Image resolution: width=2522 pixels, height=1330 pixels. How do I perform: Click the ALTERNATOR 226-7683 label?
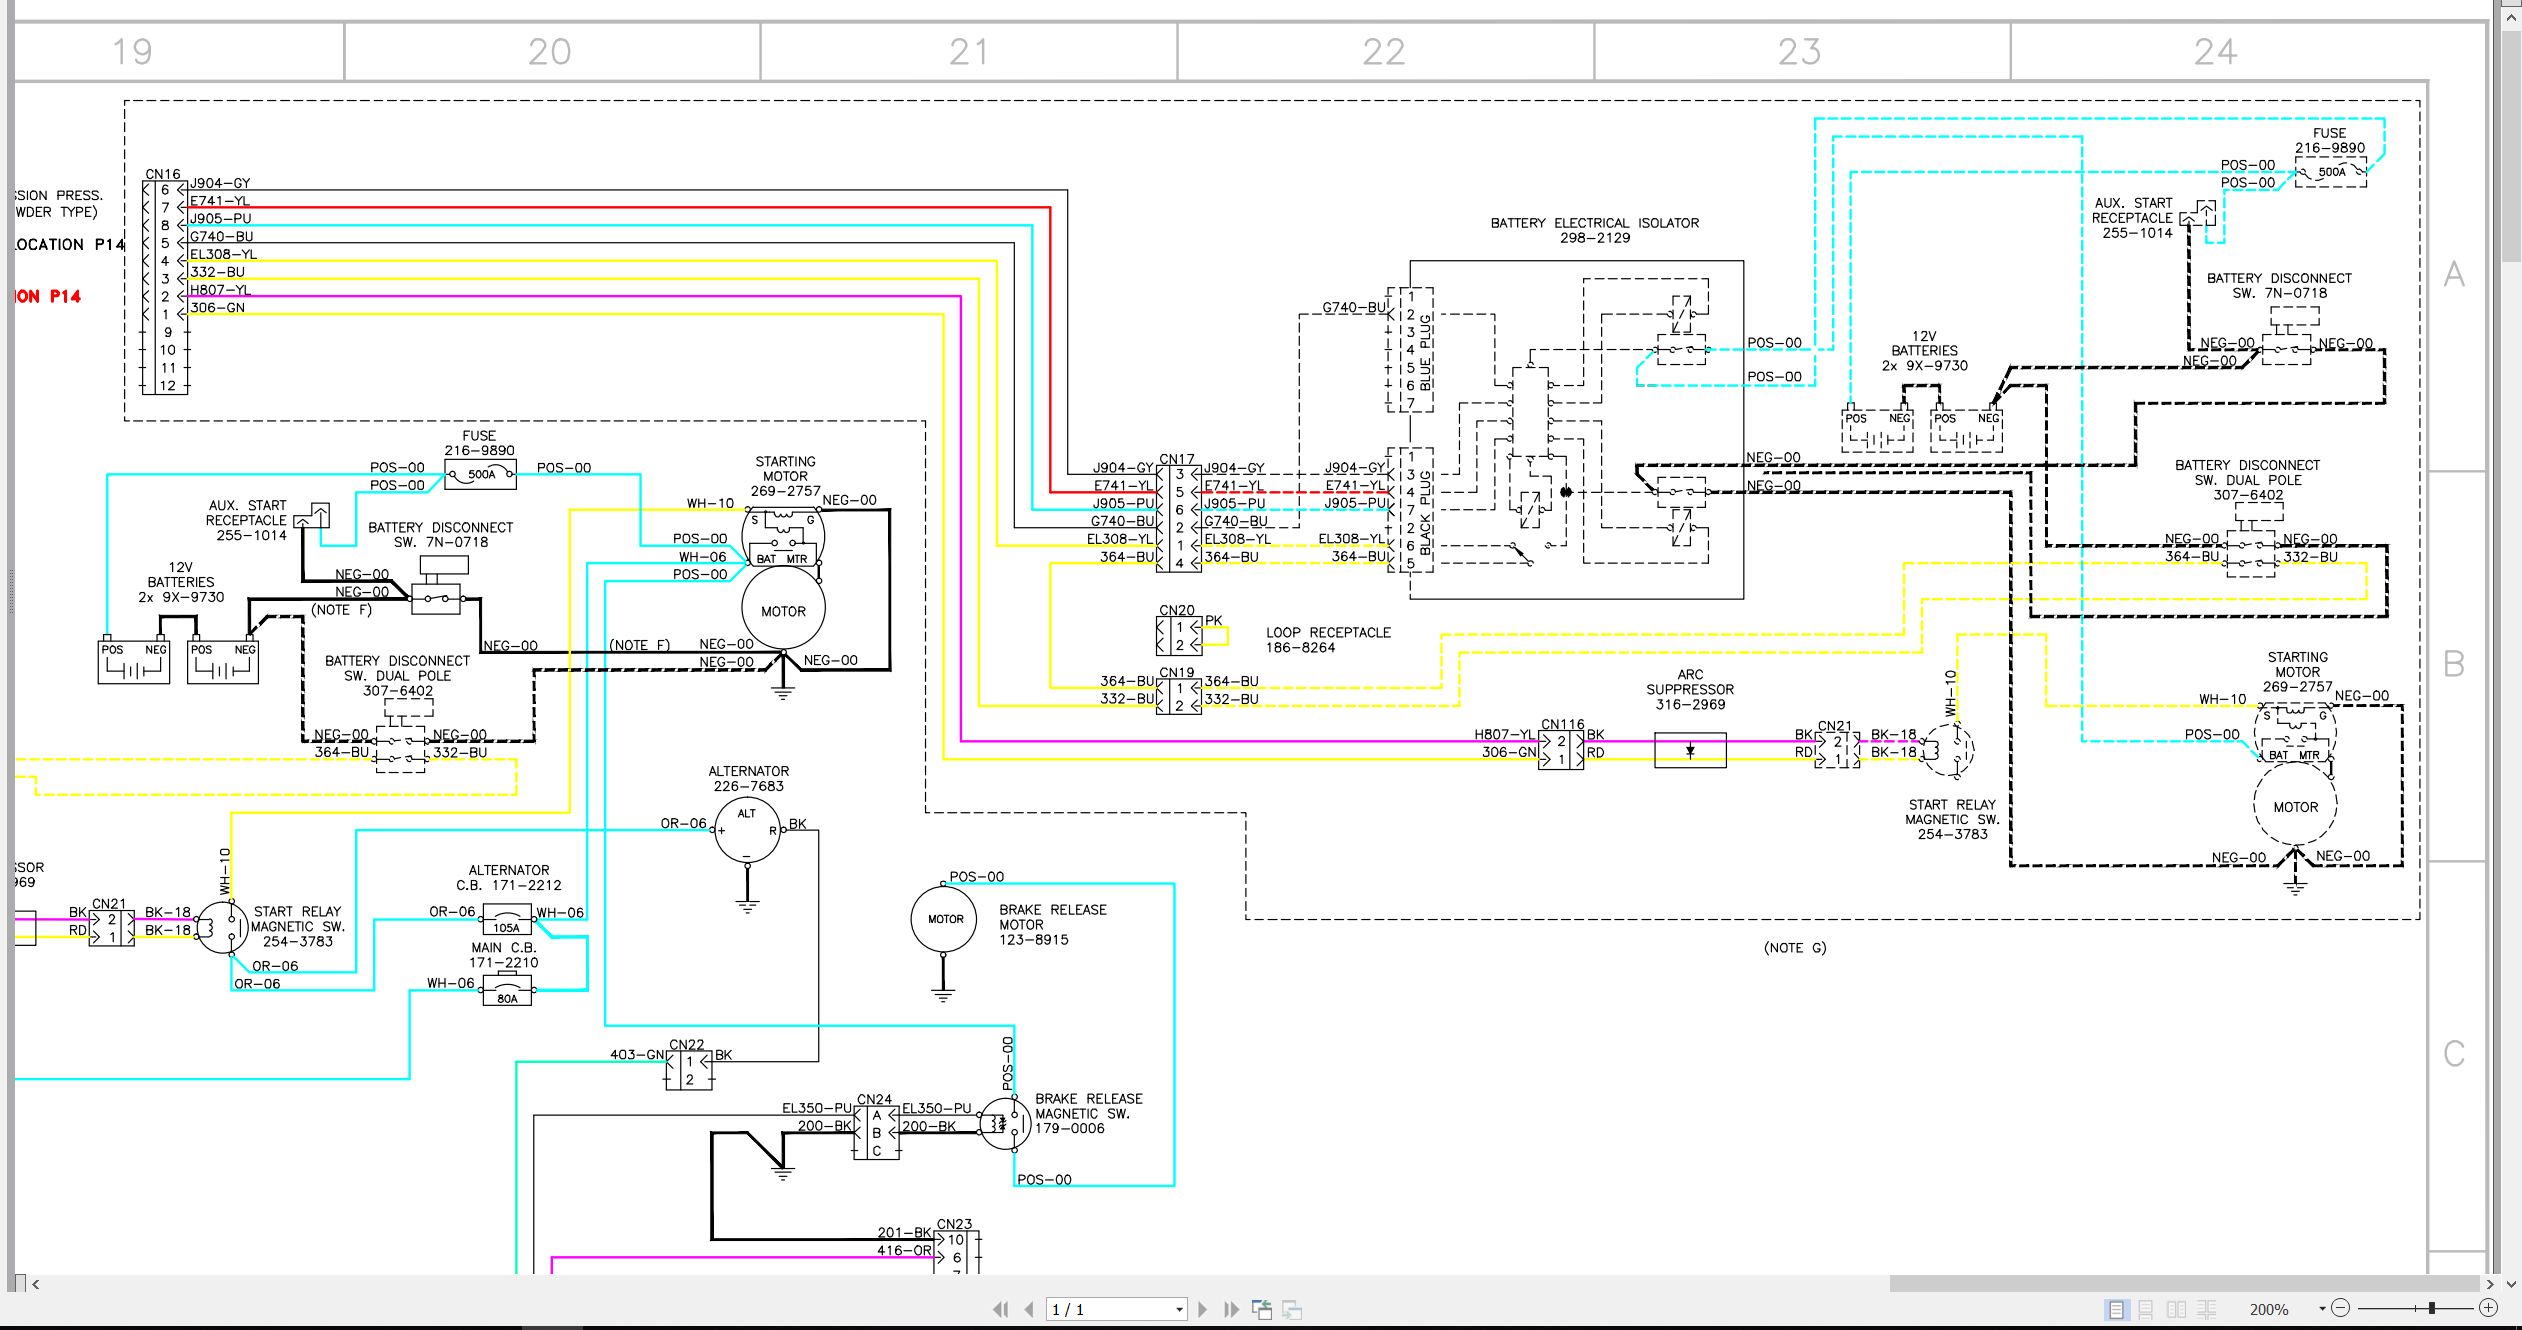pyautogui.click(x=749, y=779)
